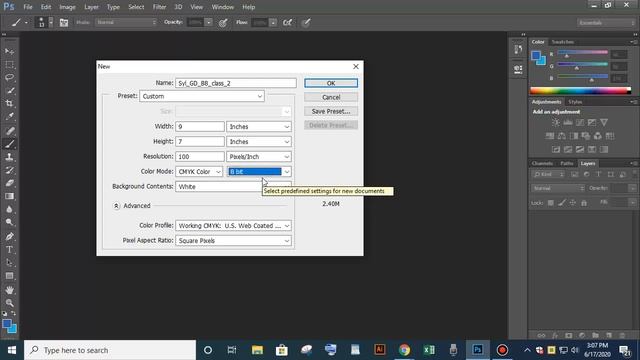Toggle lock position in Layers panel
640x360 pixels.
point(573,202)
